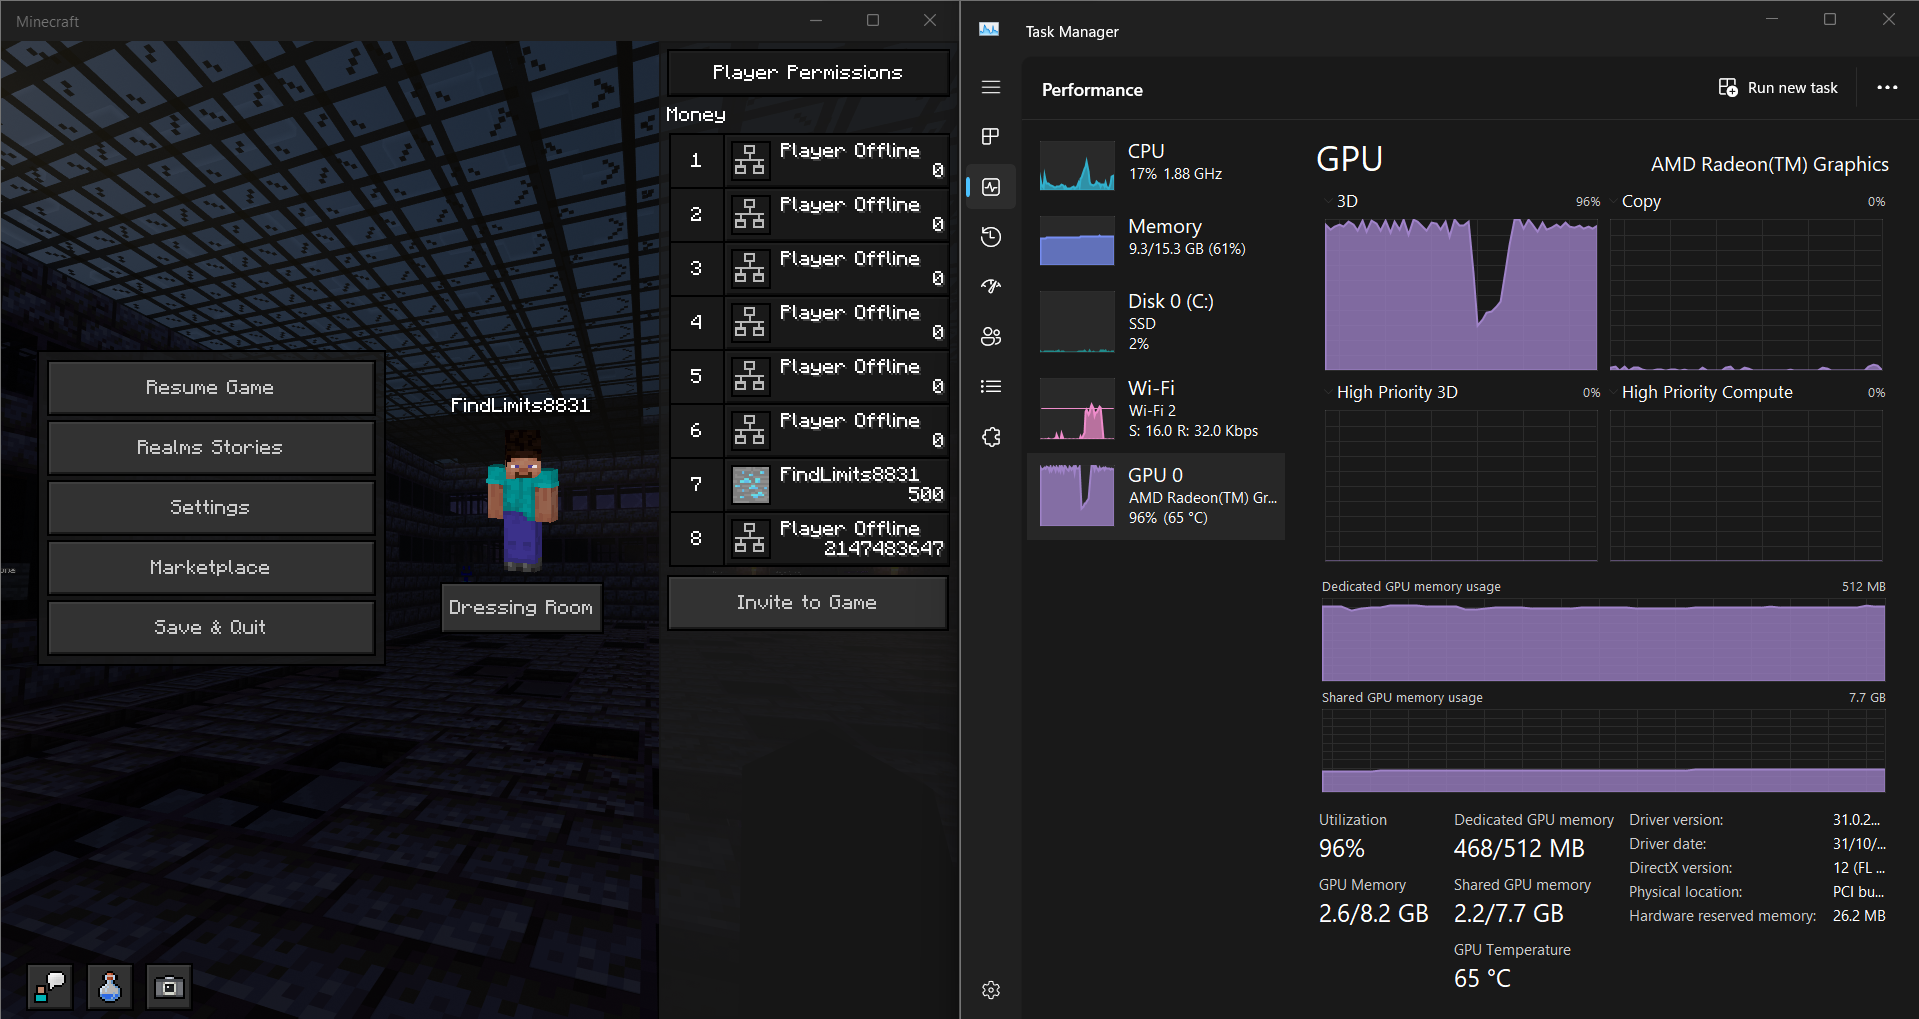Screen dimensions: 1919x1019
Task: Open the High Priority Compute graph dropdown
Action: click(x=1614, y=393)
